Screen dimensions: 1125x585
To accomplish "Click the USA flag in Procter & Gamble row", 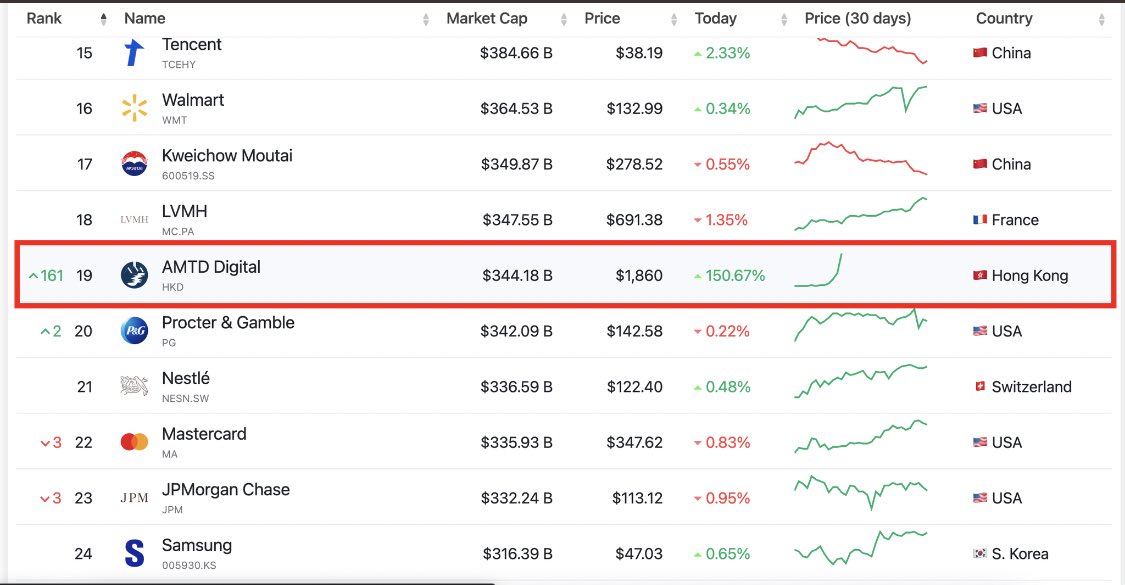I will tap(979, 331).
